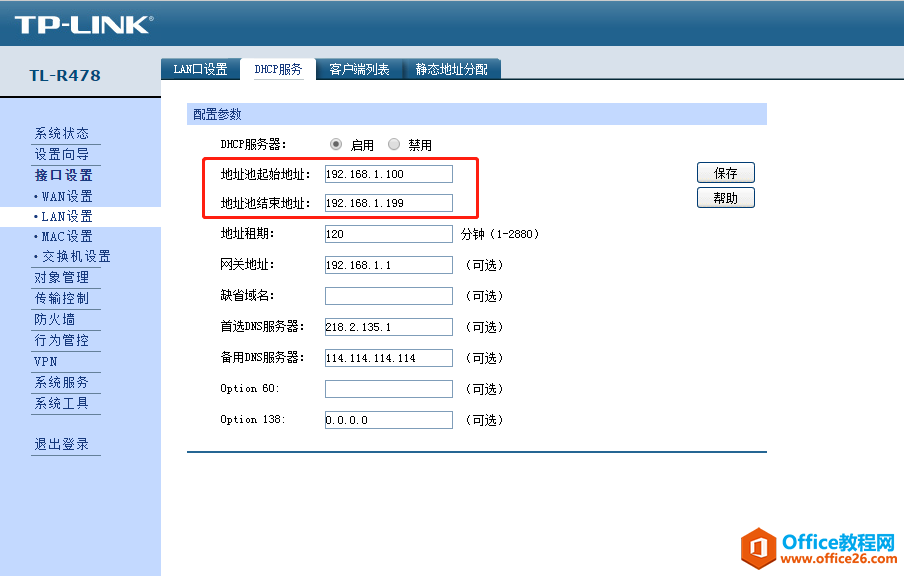The width and height of the screenshot is (904, 576).
Task: Click 退出登录 to log out
Action: coord(62,445)
